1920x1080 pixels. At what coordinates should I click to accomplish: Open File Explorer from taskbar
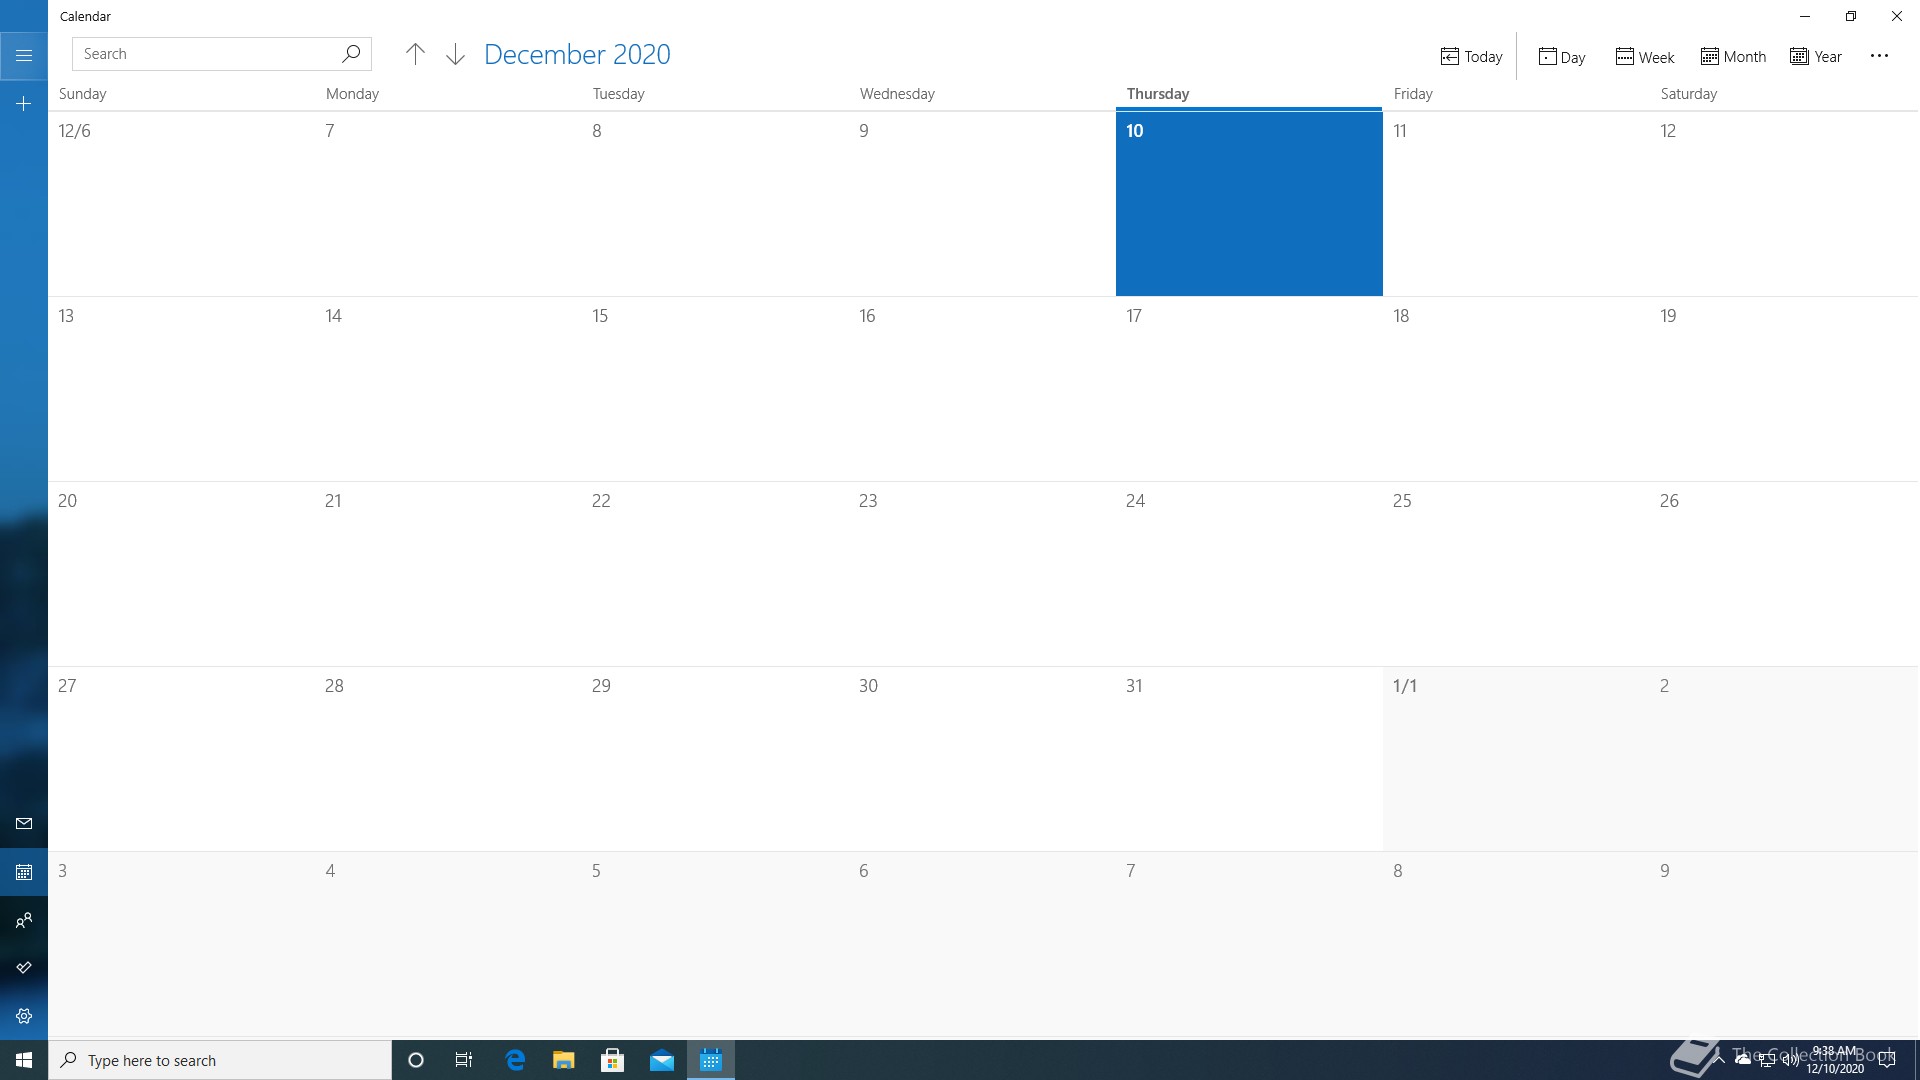tap(564, 1060)
